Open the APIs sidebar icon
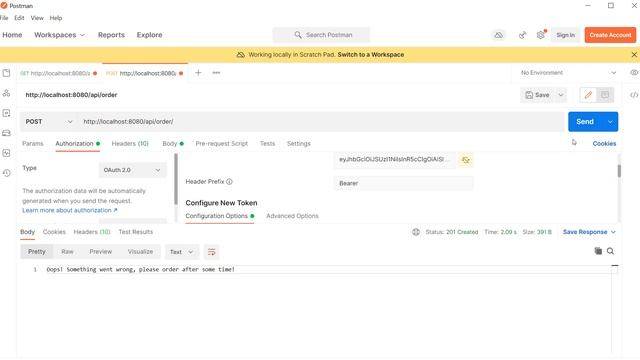Viewport: 640px width, 360px height. 7,93
